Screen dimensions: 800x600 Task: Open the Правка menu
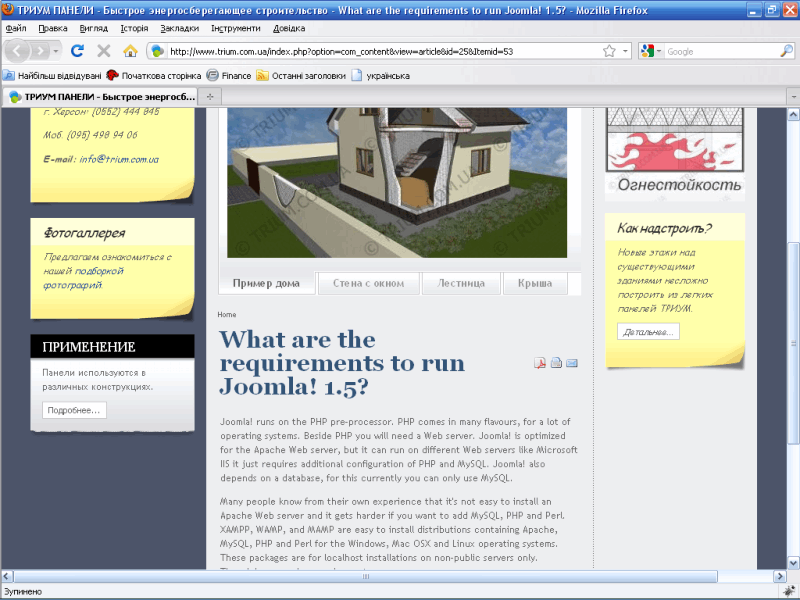pos(53,28)
